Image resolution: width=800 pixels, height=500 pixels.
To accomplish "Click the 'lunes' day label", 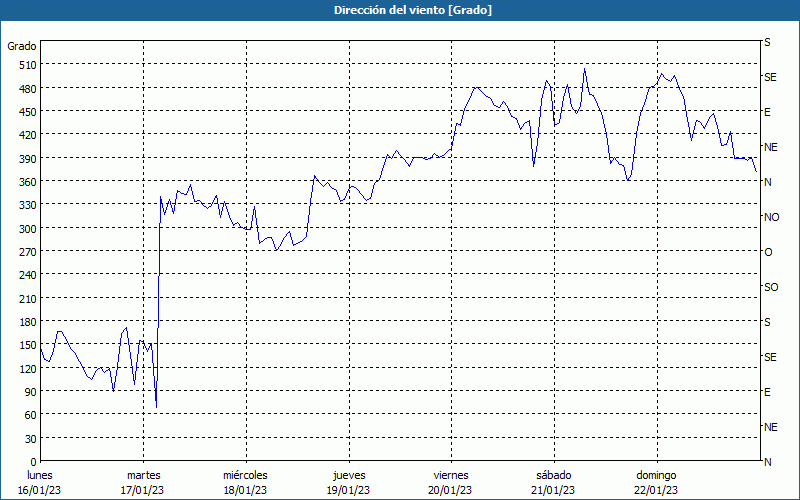I will [x=40, y=475].
